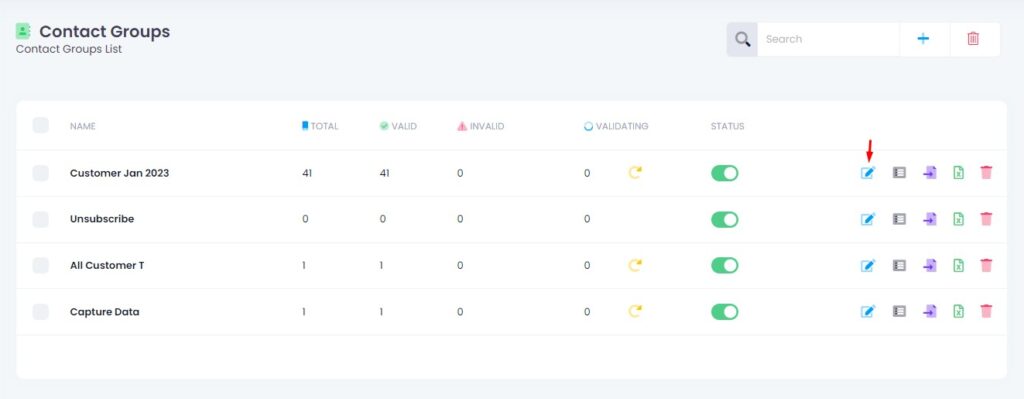Viewport: 1024px width, 399px height.
Task: View contact list of Unsubscribe group
Action: click(899, 219)
